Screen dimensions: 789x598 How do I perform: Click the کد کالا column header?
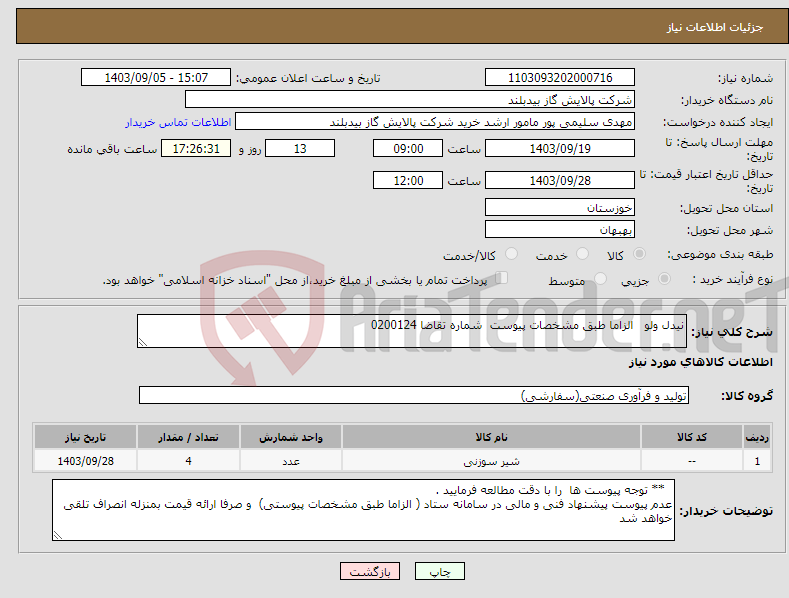(x=692, y=437)
